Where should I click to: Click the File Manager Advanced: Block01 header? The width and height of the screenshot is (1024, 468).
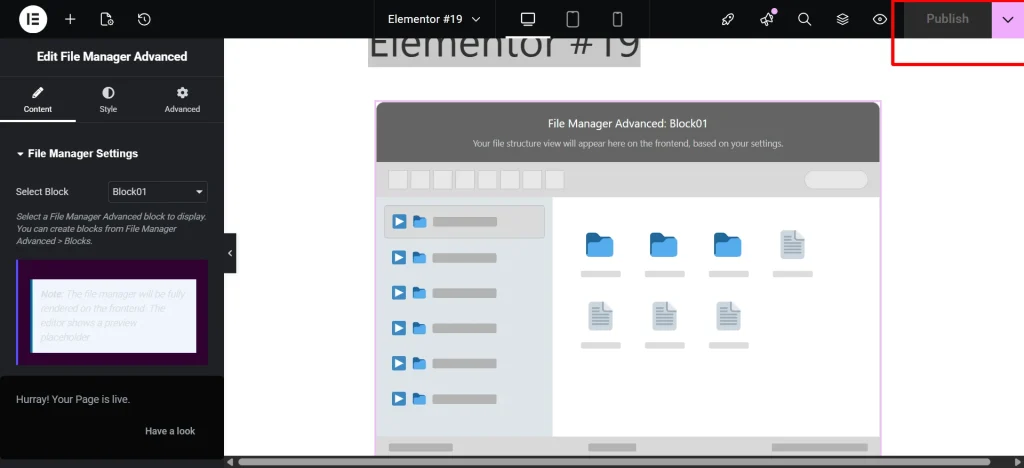[628, 123]
